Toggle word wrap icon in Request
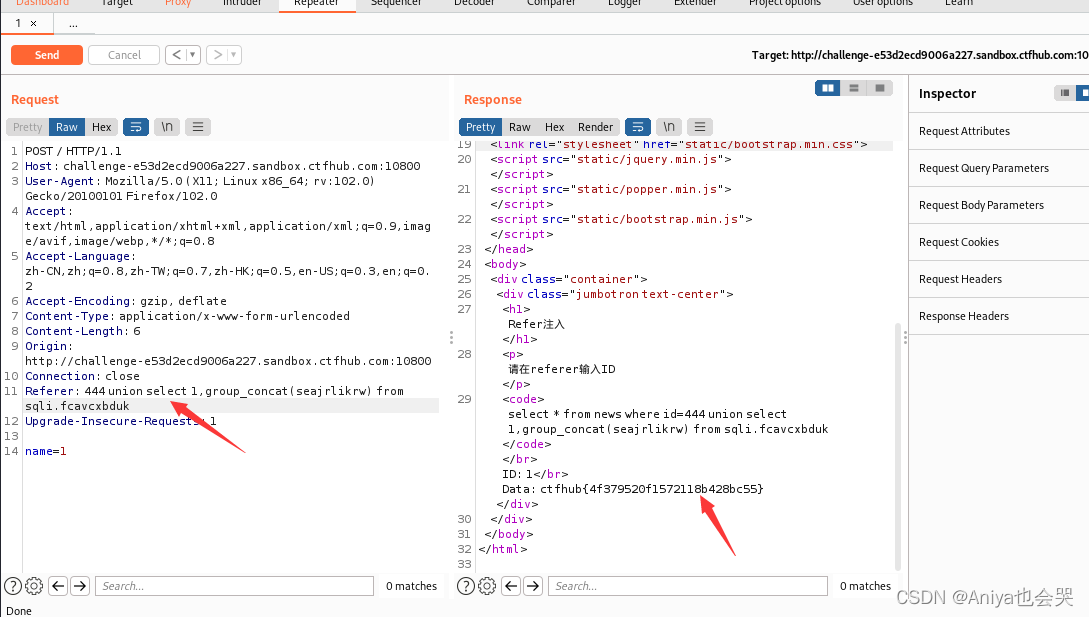Viewport: 1089px width, 617px height. [136, 127]
